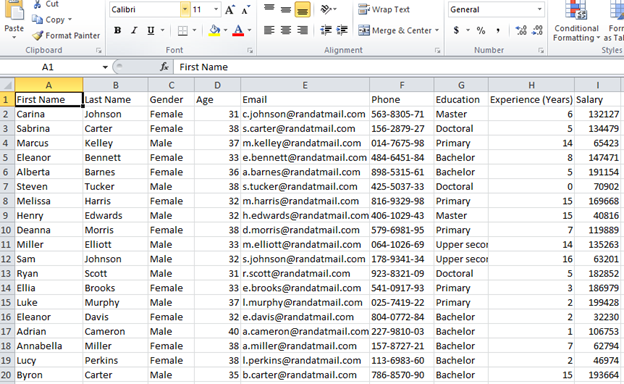Apply yellow fill color bucket
The image size is (624, 384).
point(214,30)
